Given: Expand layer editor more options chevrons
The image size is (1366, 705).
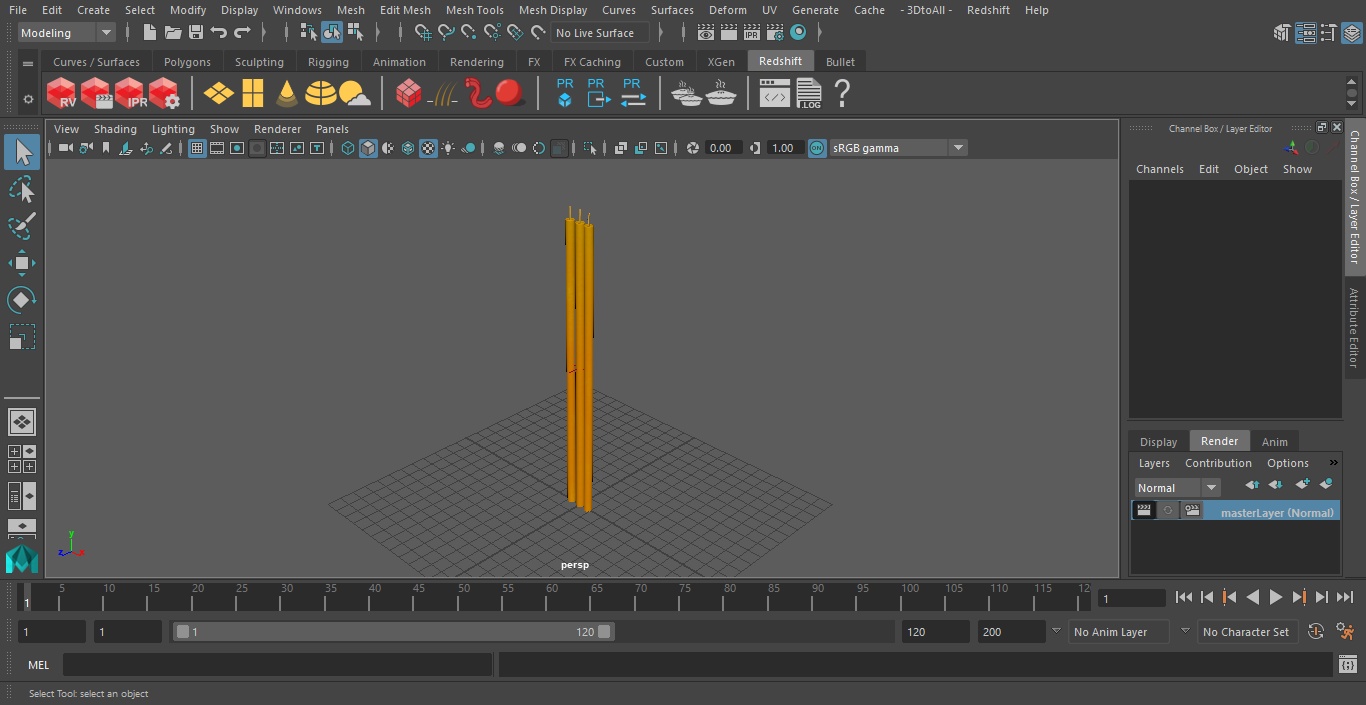Looking at the screenshot, I should tap(1333, 463).
